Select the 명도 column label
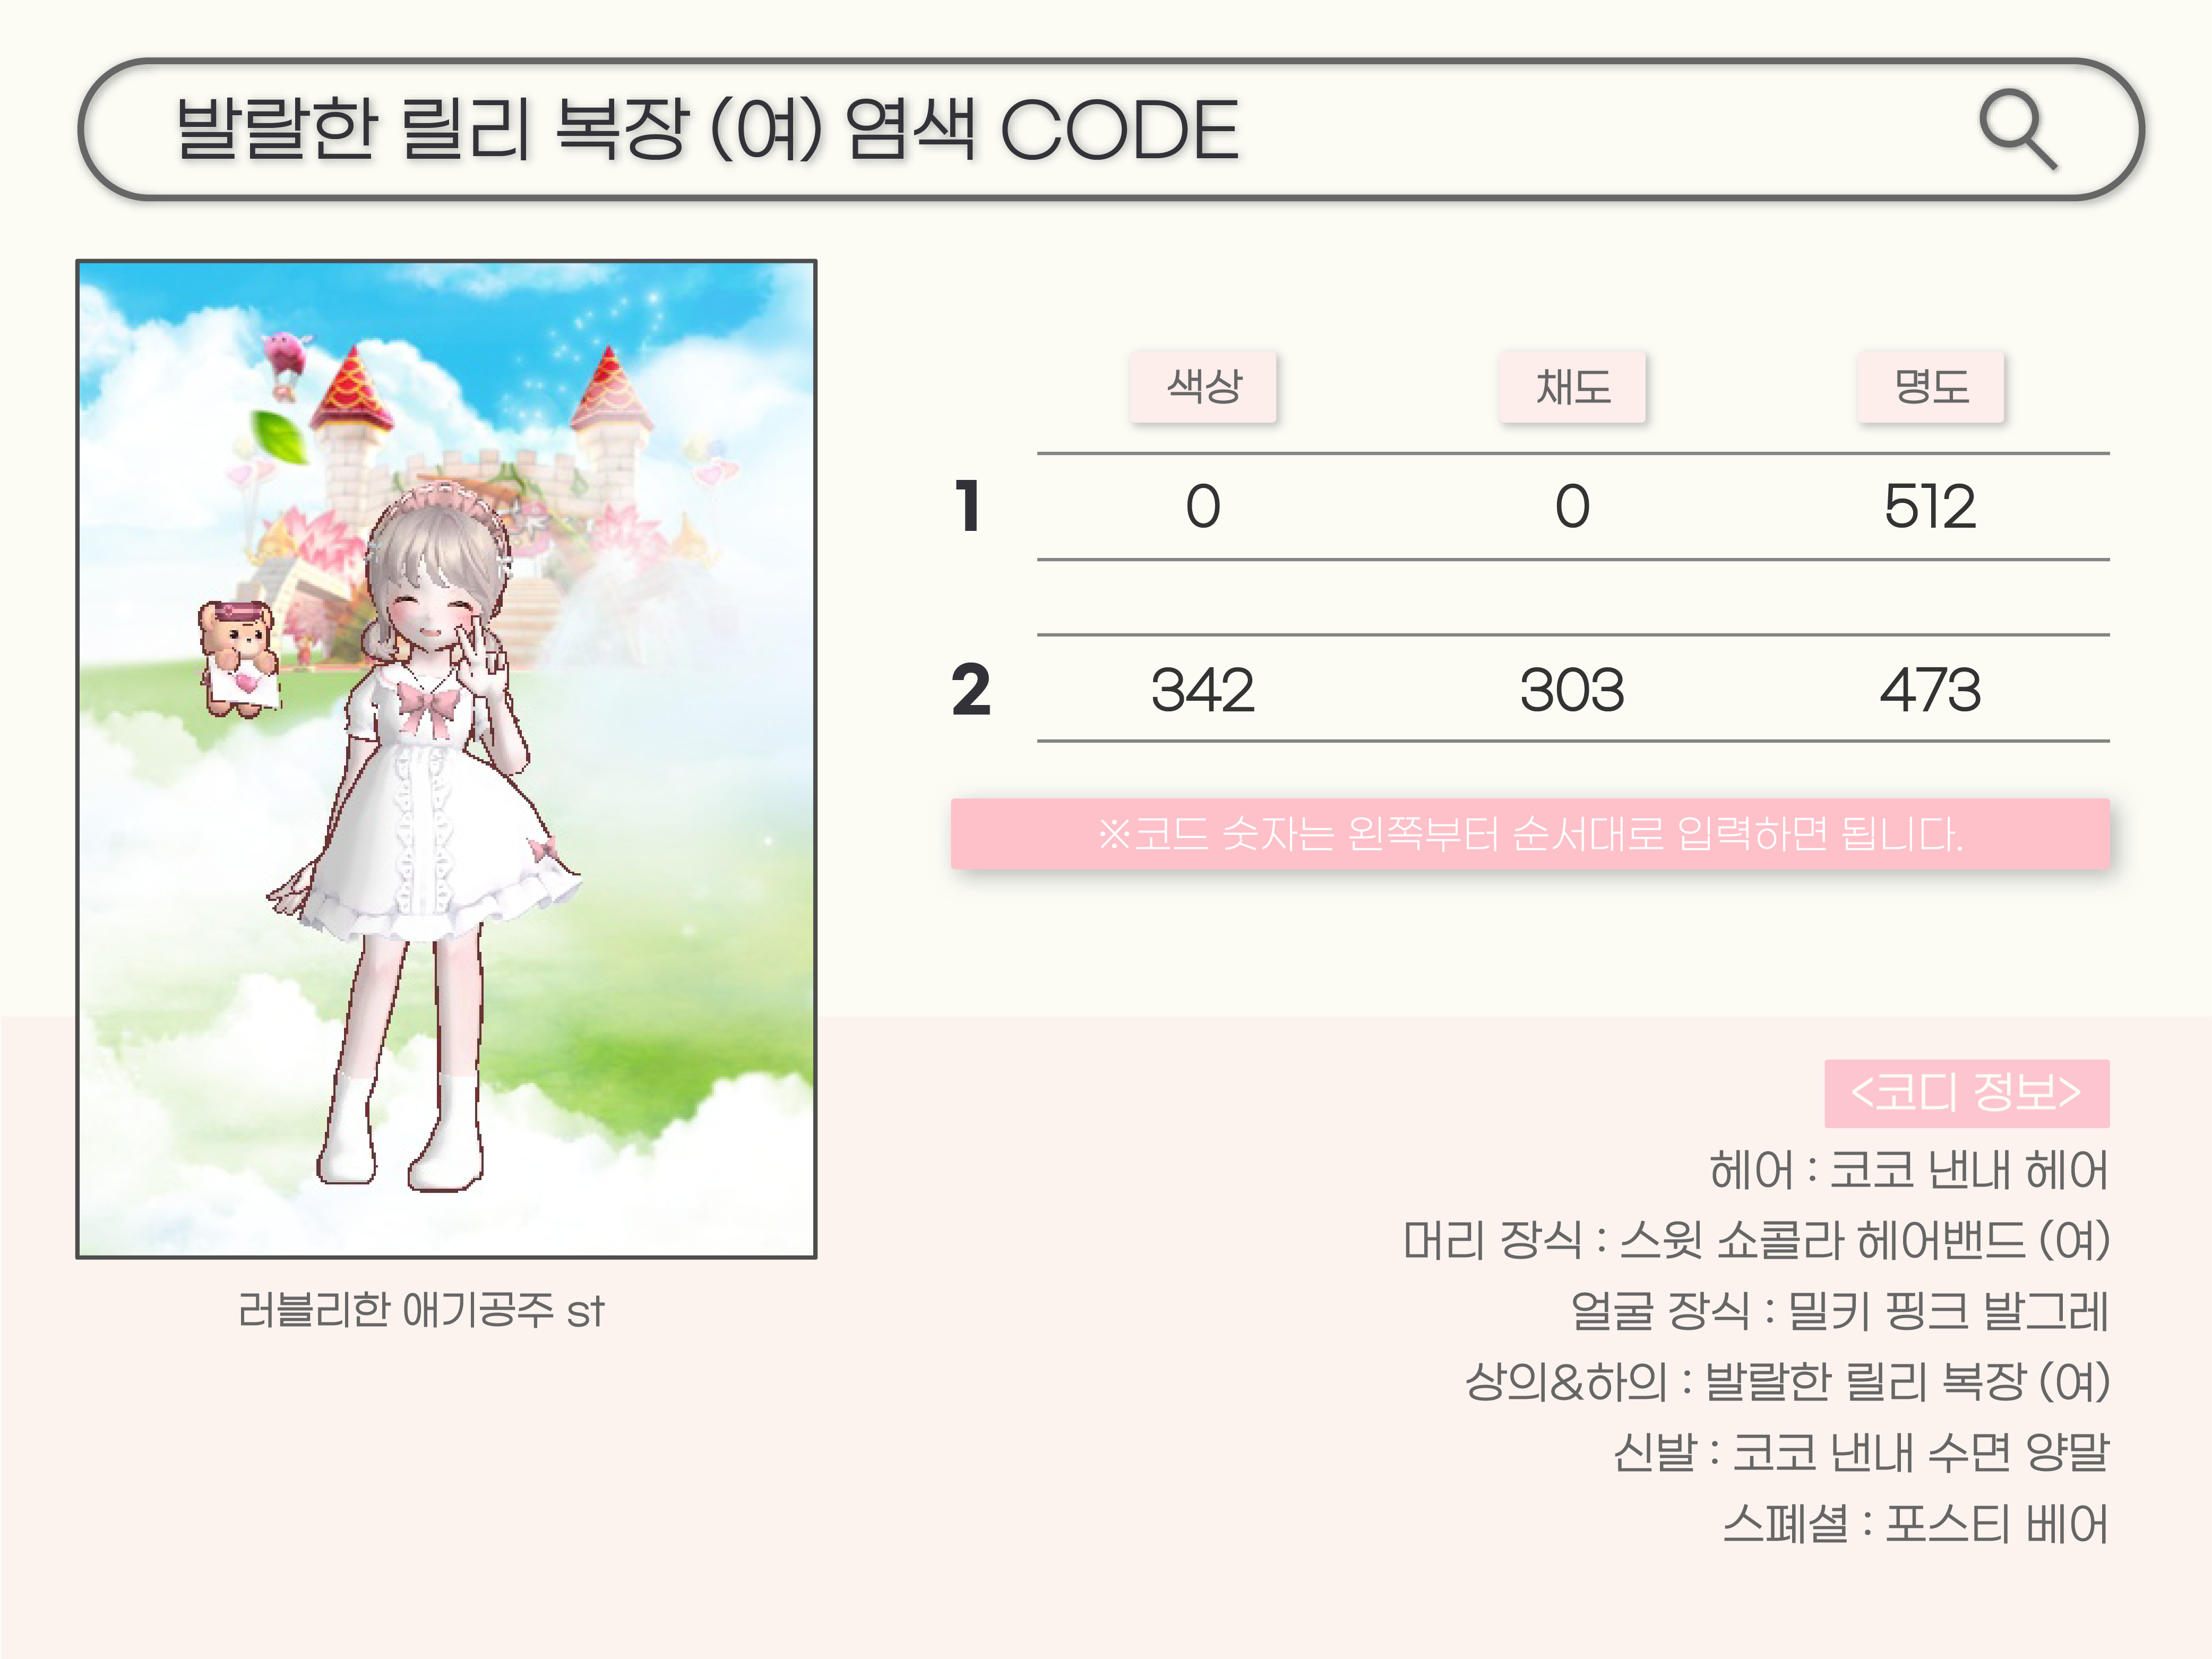 [1931, 386]
